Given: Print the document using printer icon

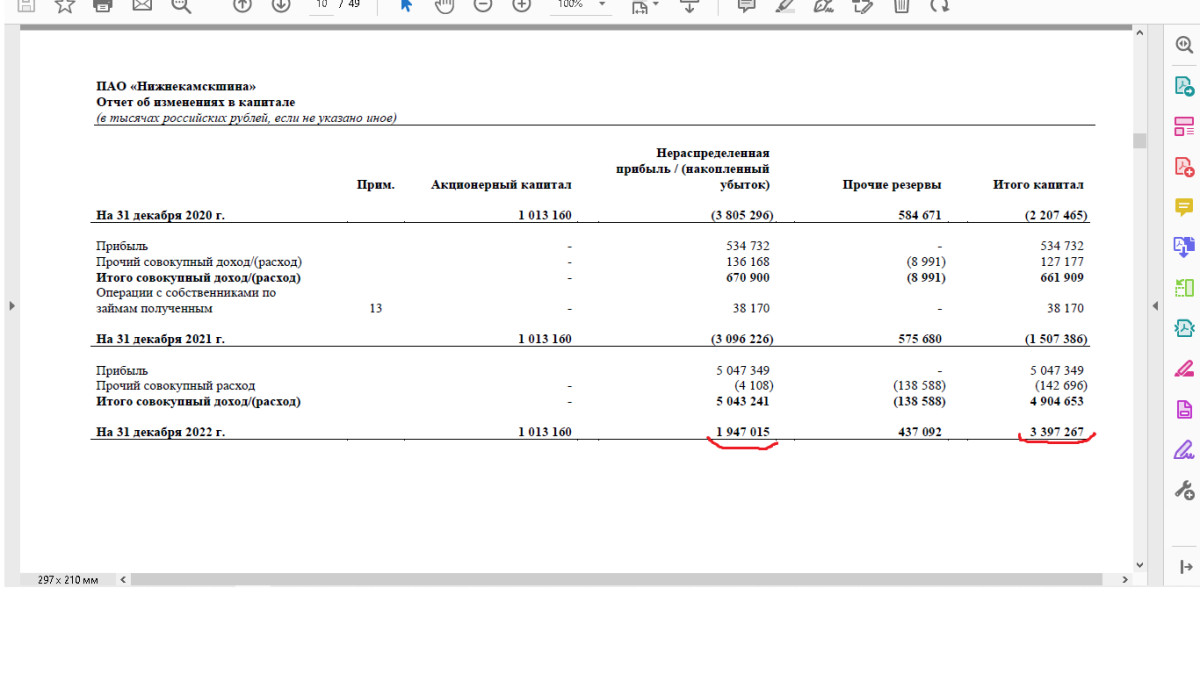Looking at the screenshot, I should click(102, 5).
